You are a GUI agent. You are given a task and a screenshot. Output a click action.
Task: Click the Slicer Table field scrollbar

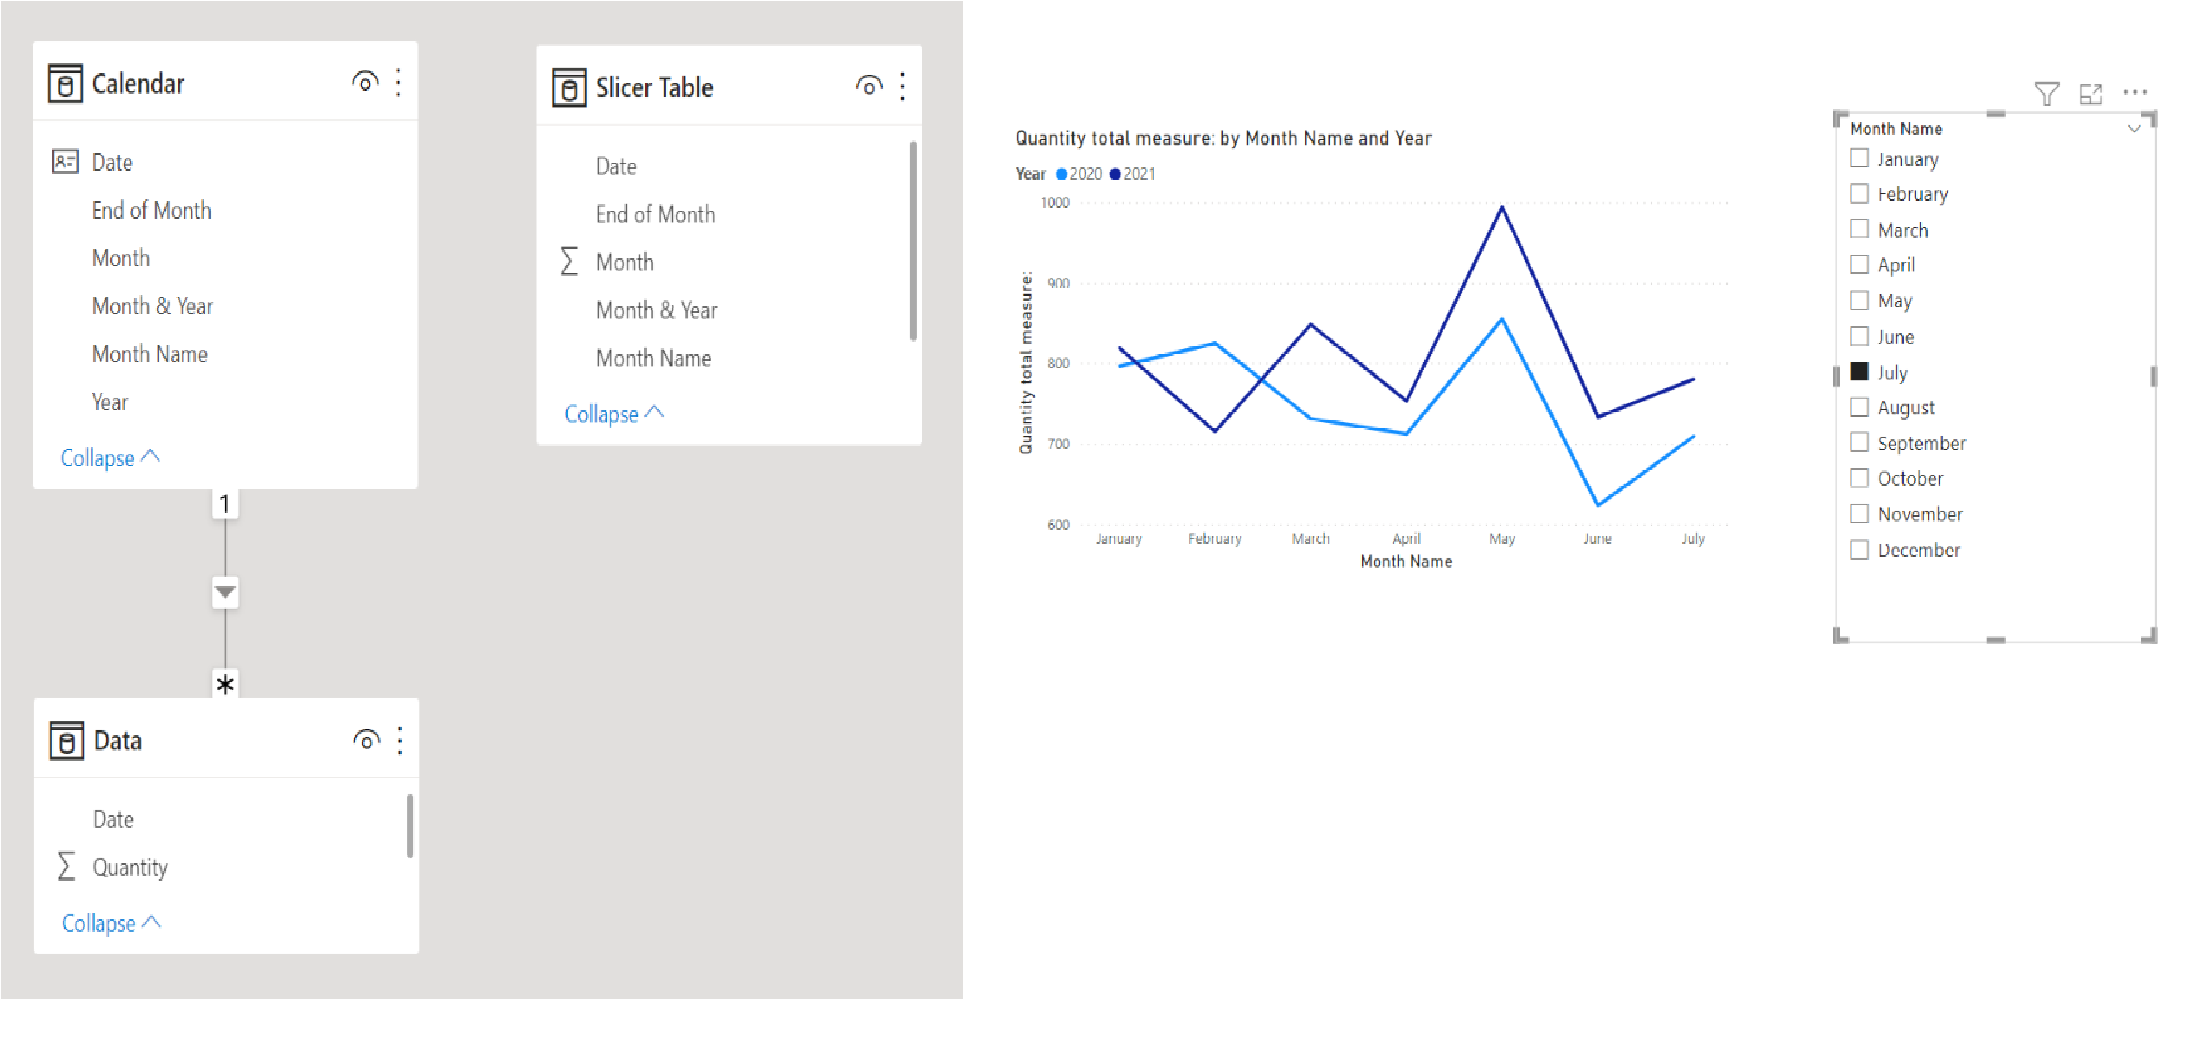913,241
